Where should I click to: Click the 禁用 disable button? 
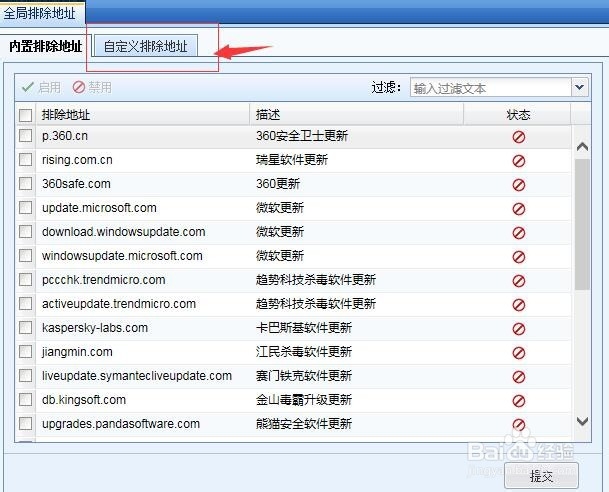tap(92, 87)
